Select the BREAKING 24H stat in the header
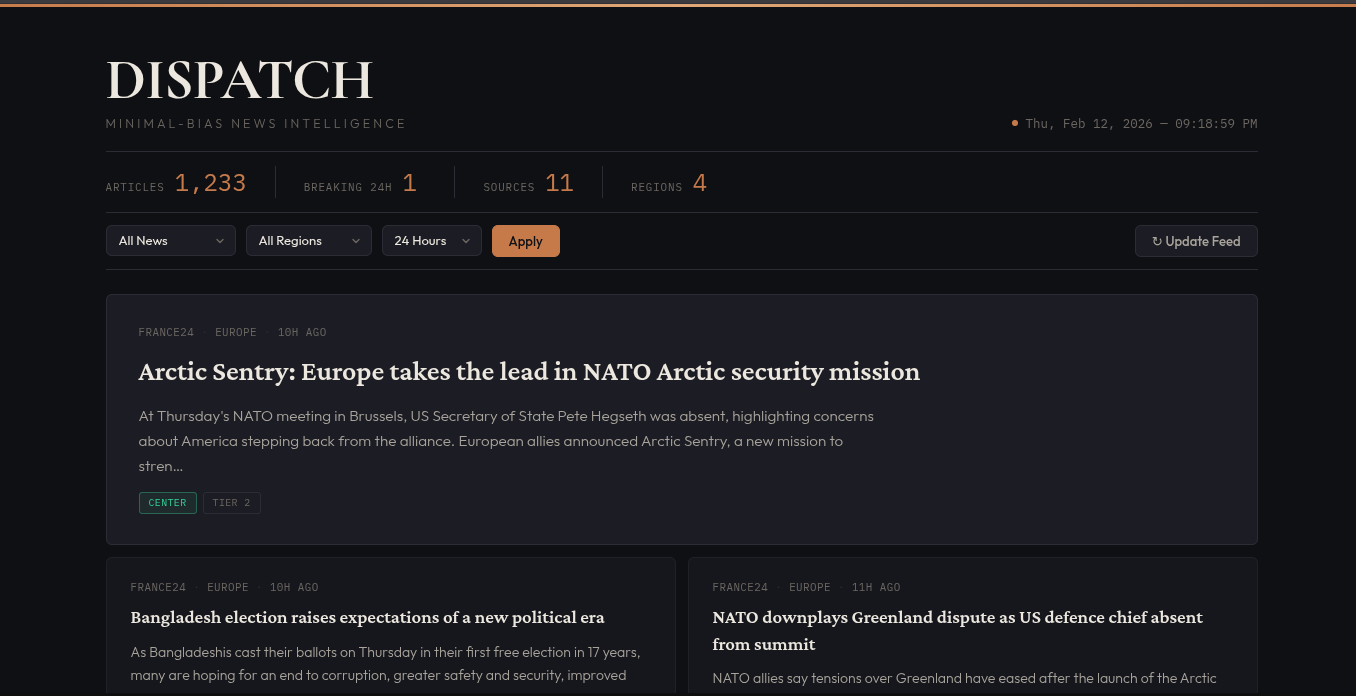Viewport: 1356px width, 696px height. pyautogui.click(x=360, y=184)
